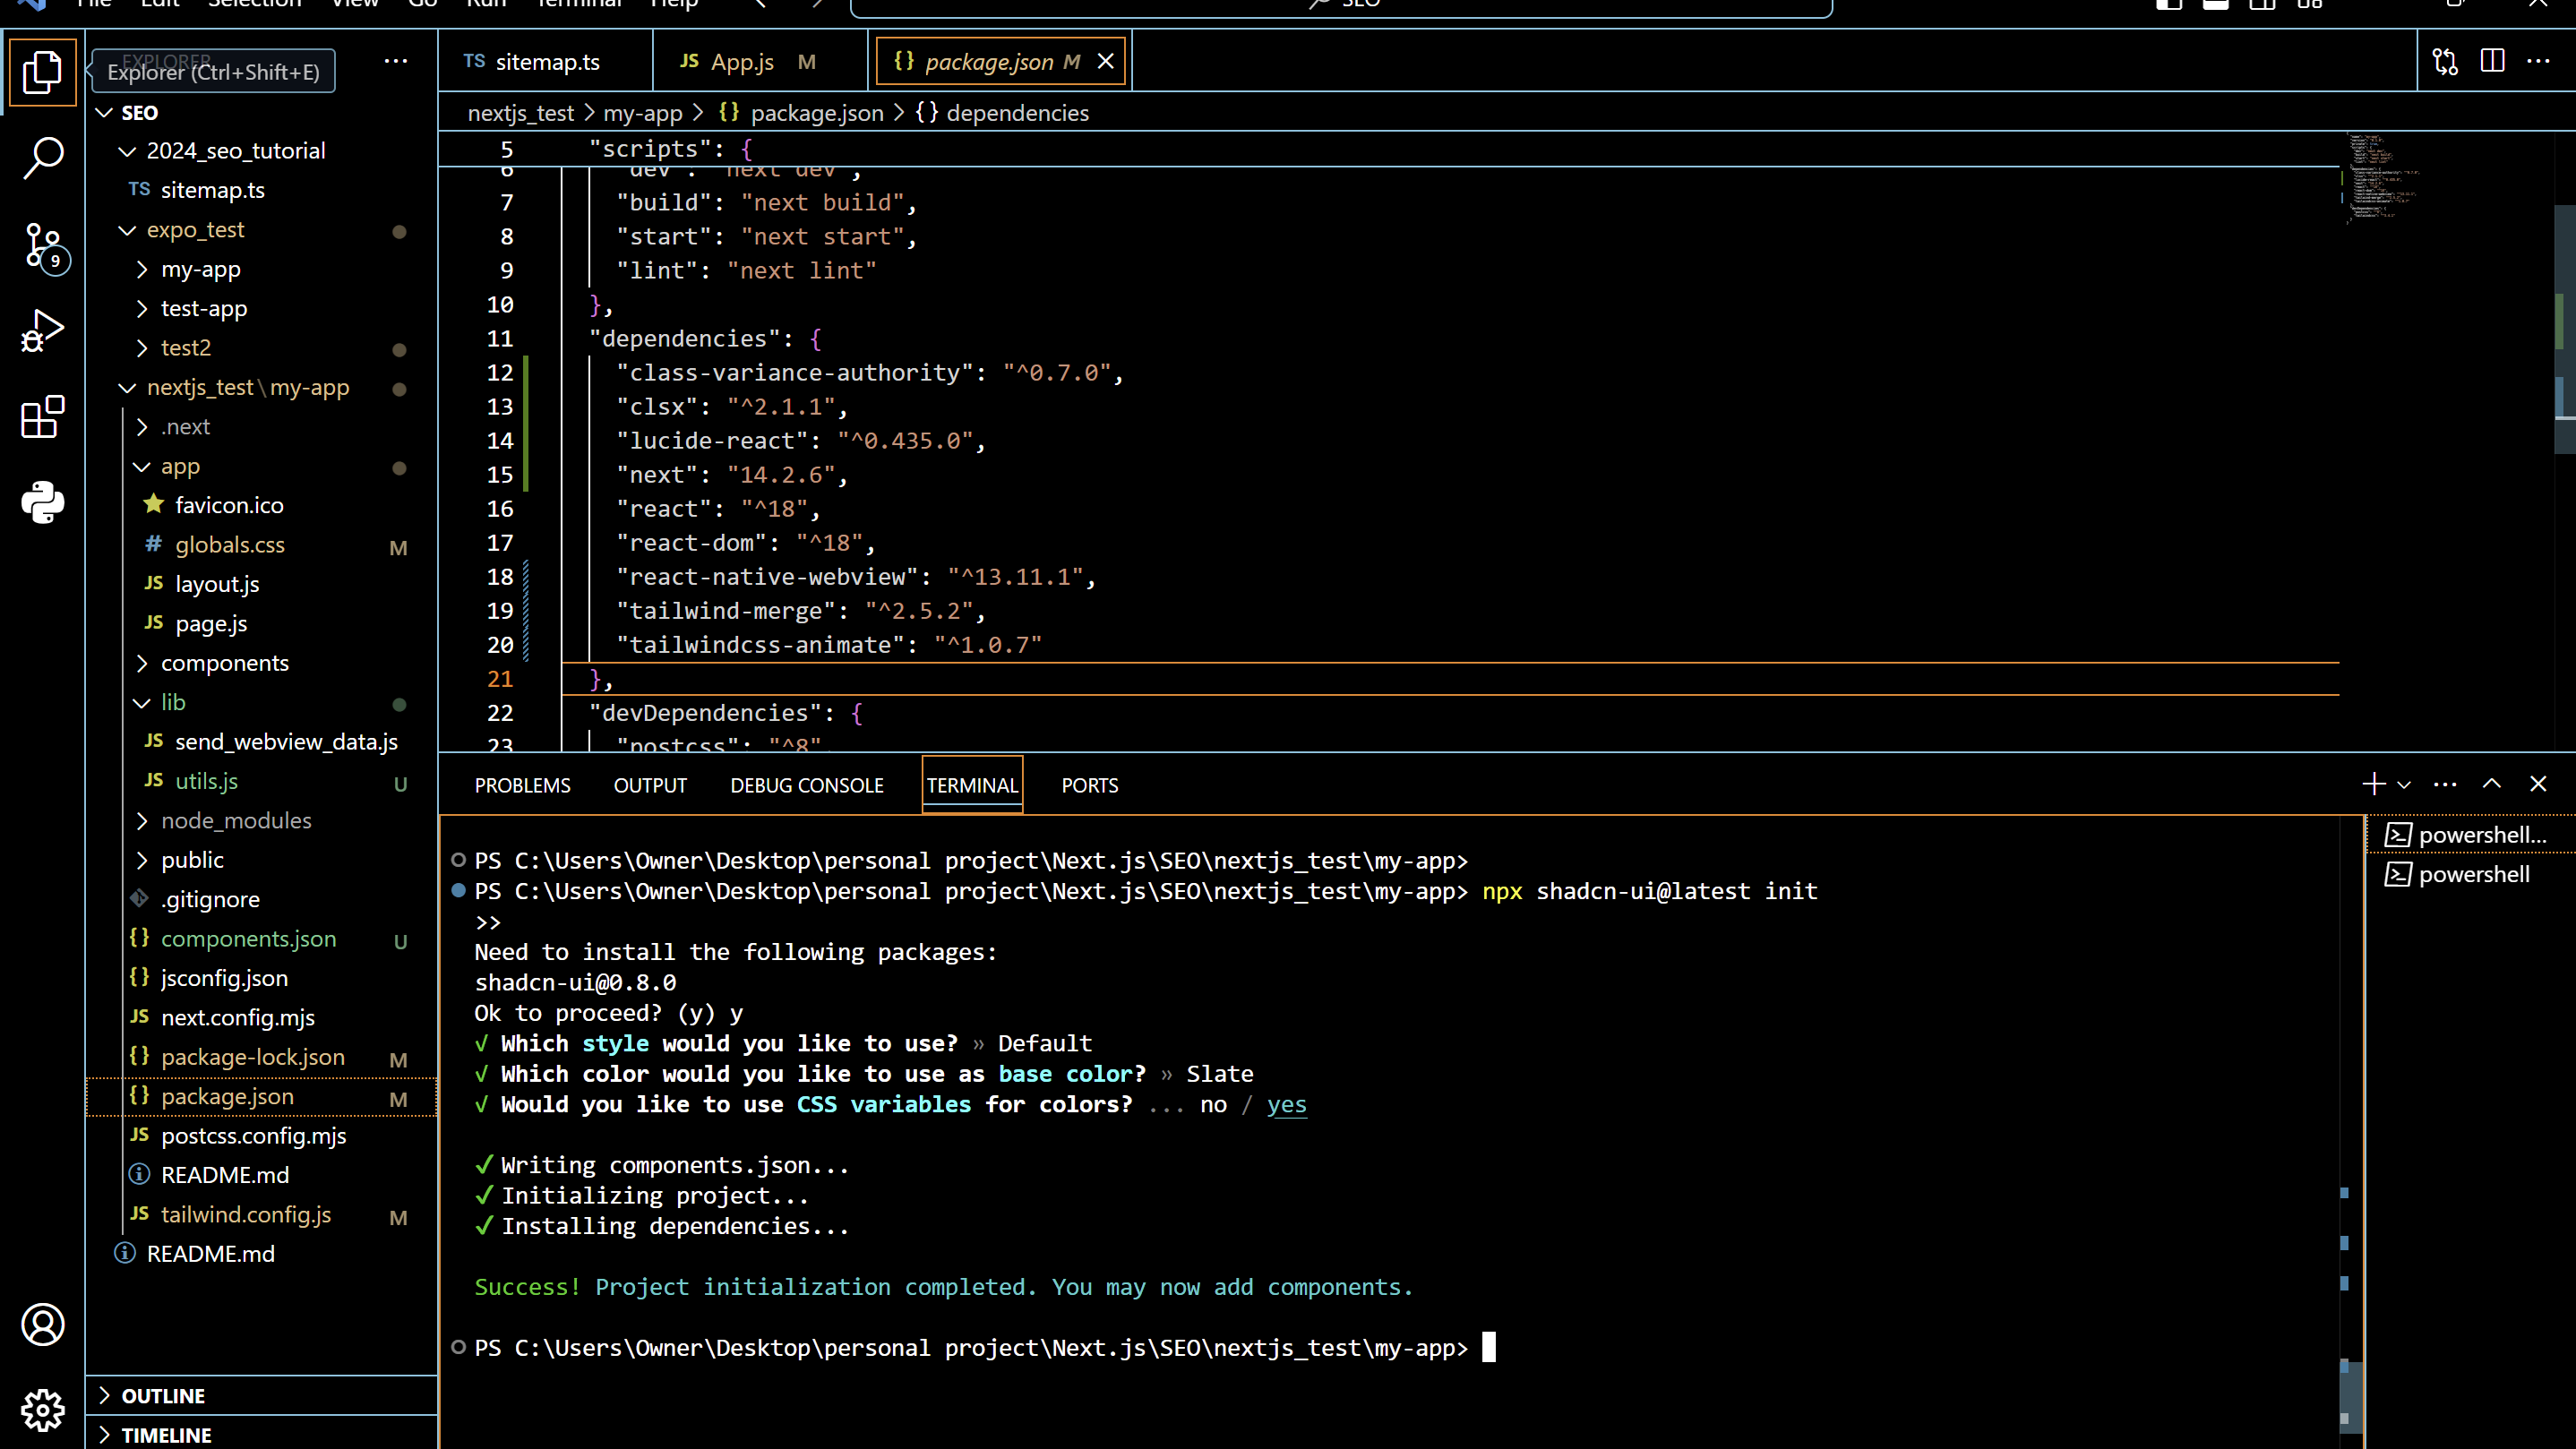Select the TERMINAL panel tab

[x=972, y=786]
